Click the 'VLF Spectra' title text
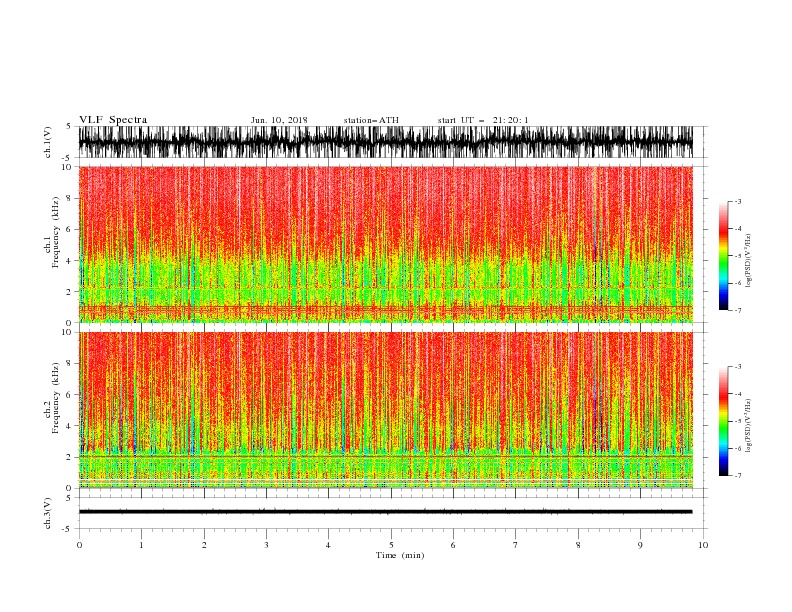The image size is (792, 612). coord(113,120)
